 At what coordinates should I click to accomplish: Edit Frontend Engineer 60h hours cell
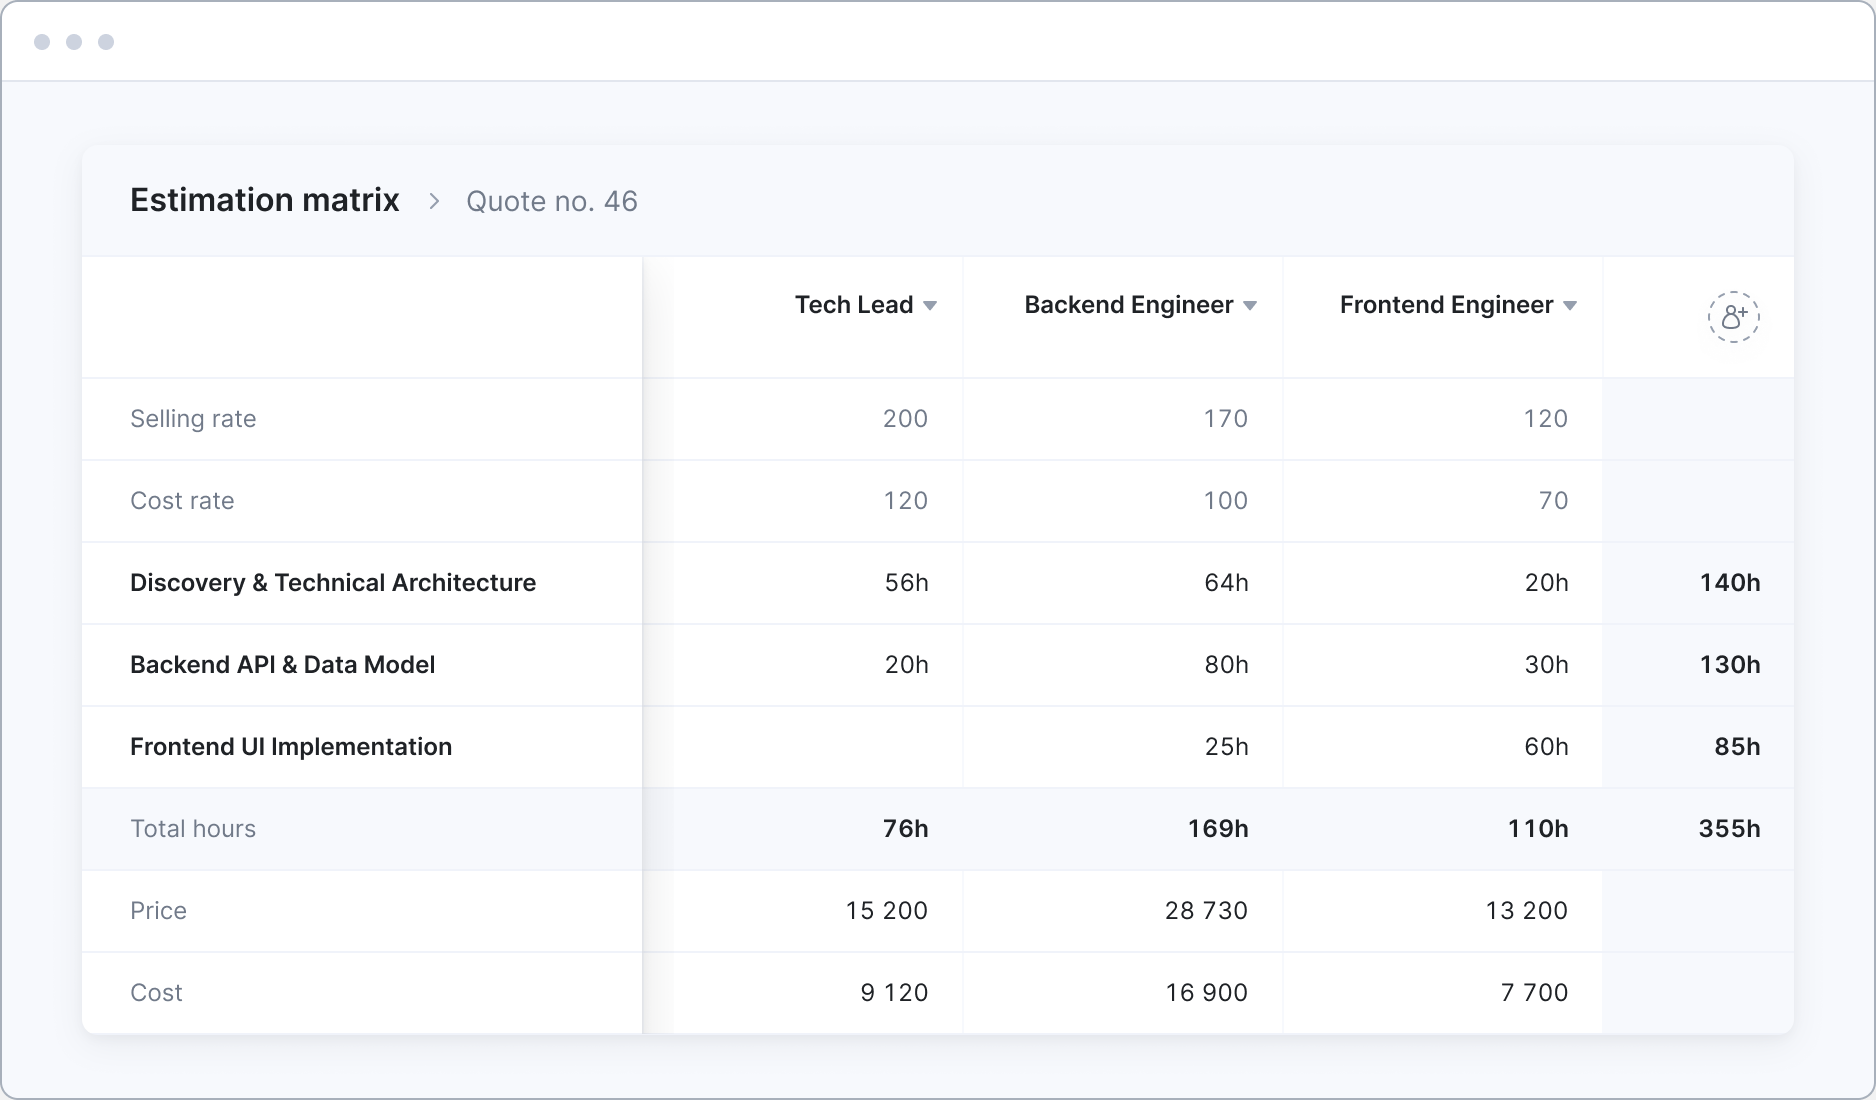[x=1546, y=747]
